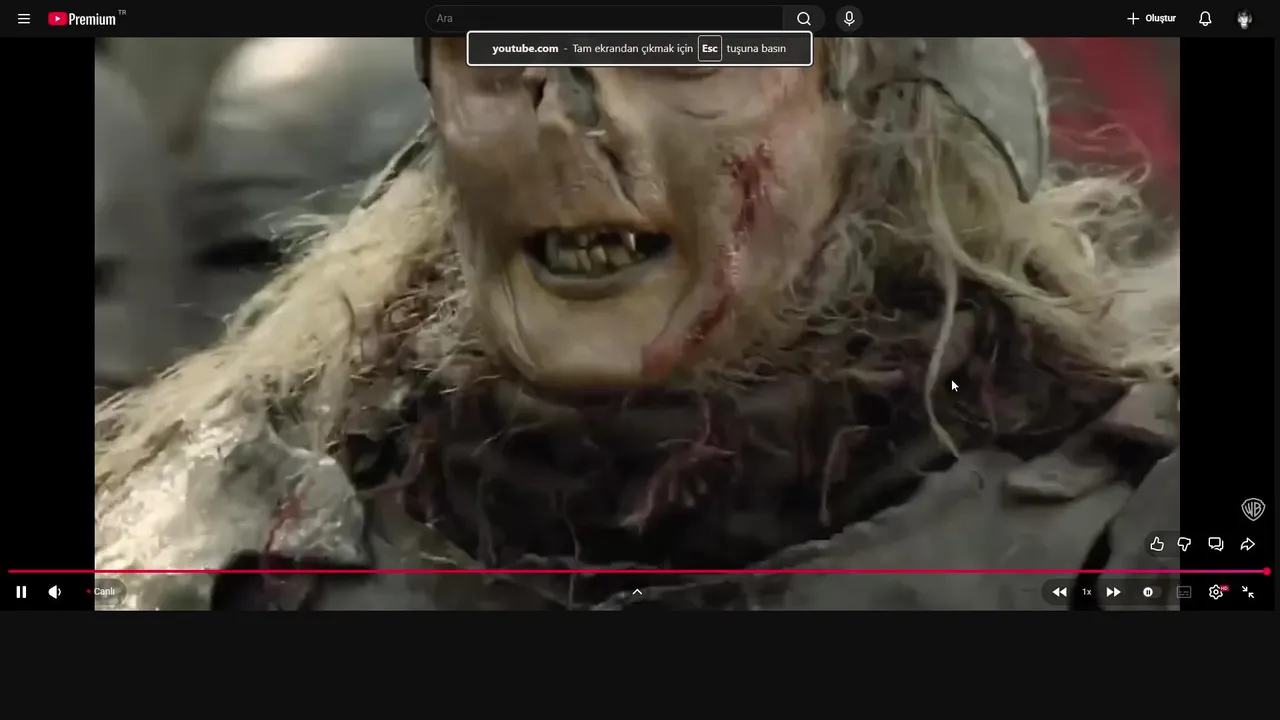Click the Warner Bros channel watermark
This screenshot has width=1280, height=720.
pyautogui.click(x=1253, y=509)
